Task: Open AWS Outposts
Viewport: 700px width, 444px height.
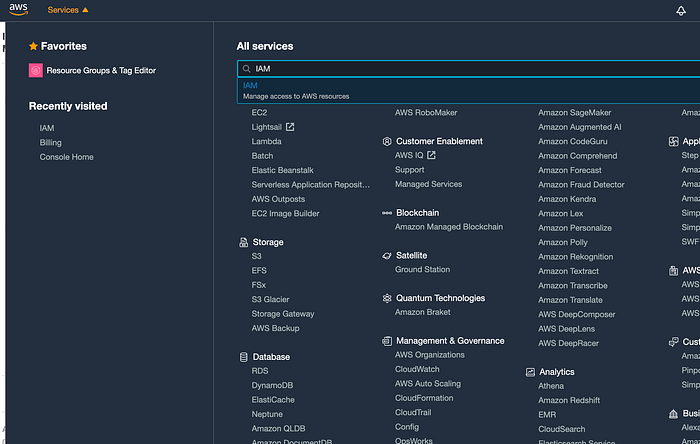Action: [x=278, y=199]
